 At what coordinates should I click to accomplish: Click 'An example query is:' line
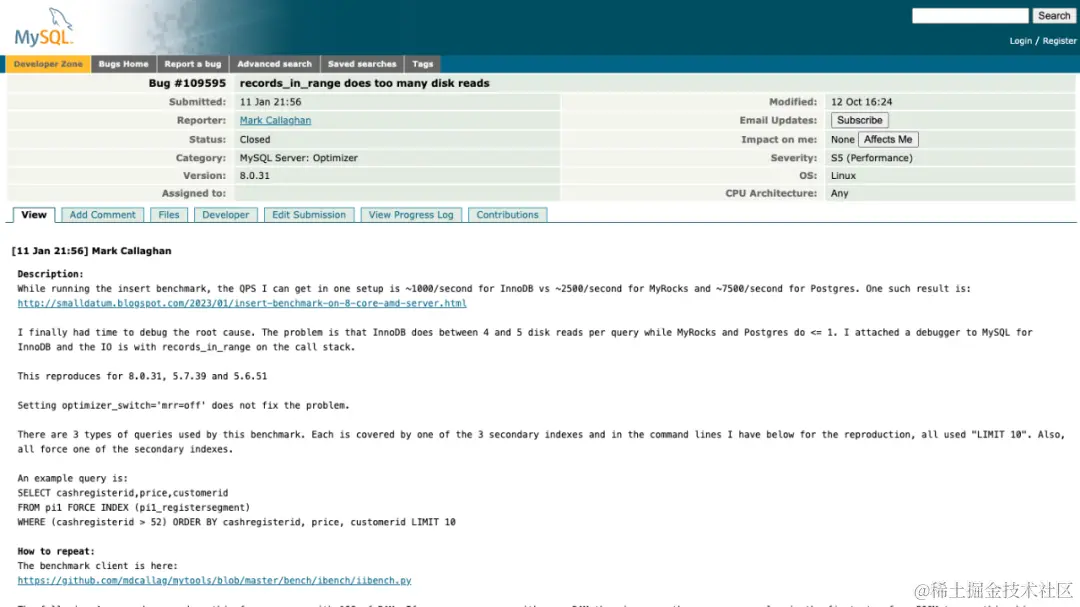pyautogui.click(x=72, y=479)
